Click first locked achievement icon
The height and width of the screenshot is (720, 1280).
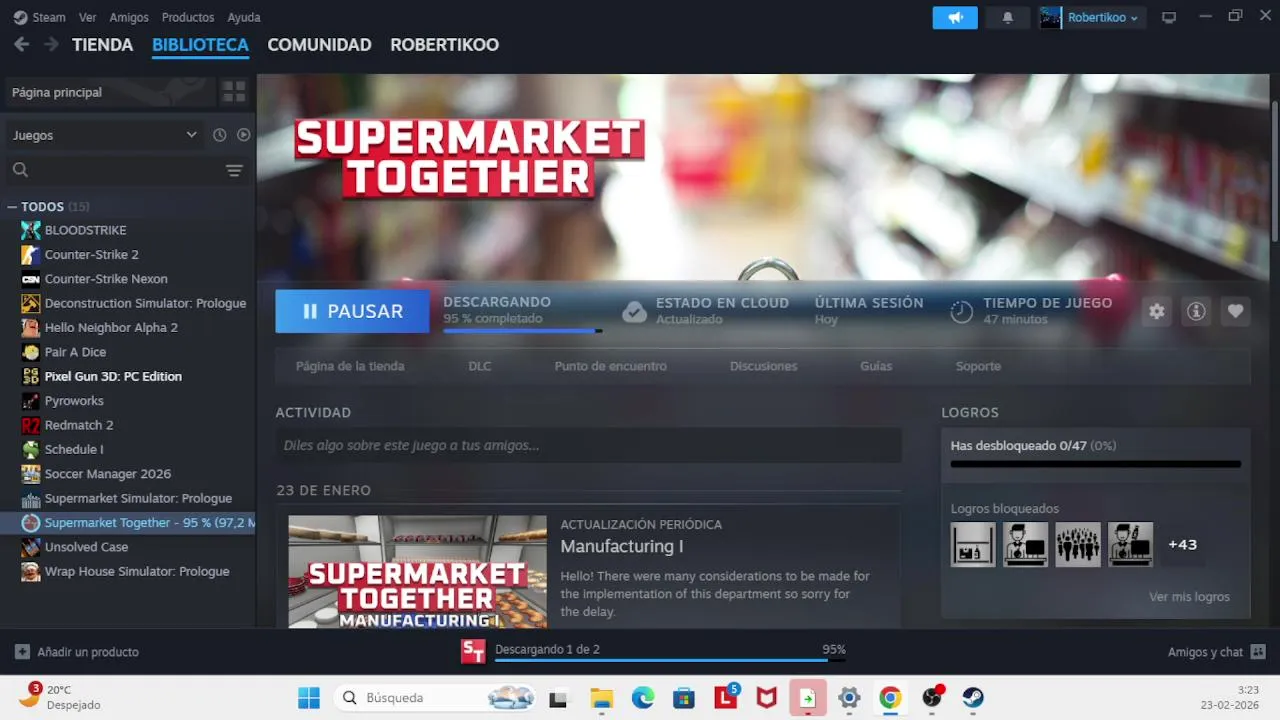click(x=973, y=544)
